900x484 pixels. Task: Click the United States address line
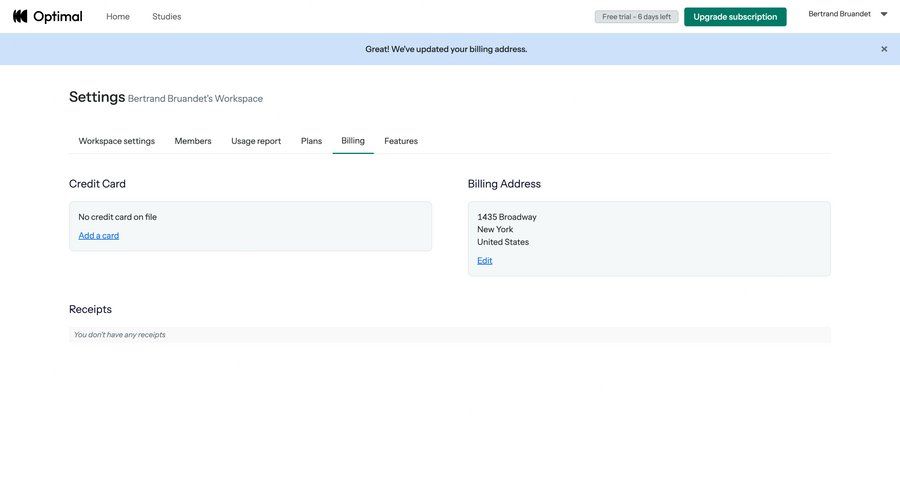[503, 242]
